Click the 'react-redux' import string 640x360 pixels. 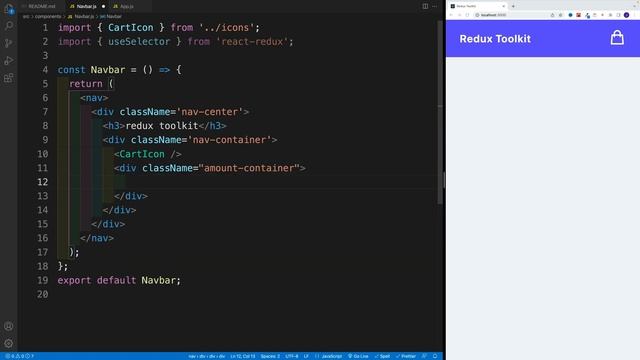[252, 42]
